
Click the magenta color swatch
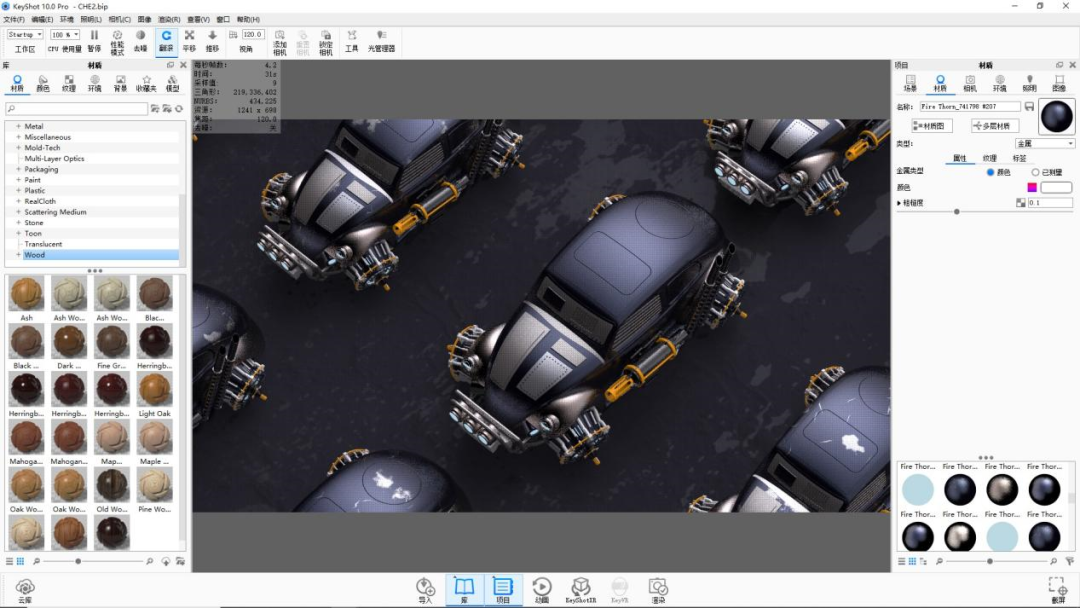click(1032, 187)
